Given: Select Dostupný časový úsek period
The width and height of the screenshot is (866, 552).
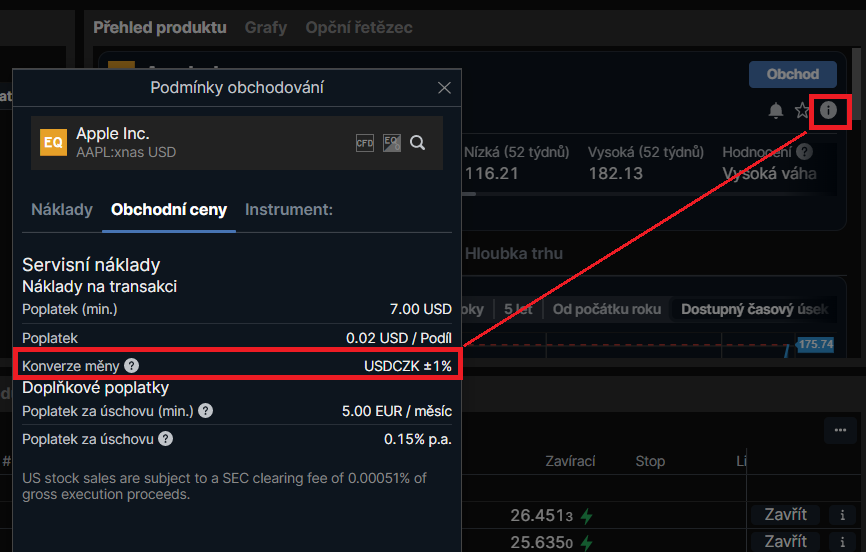Looking at the screenshot, I should point(754,309).
